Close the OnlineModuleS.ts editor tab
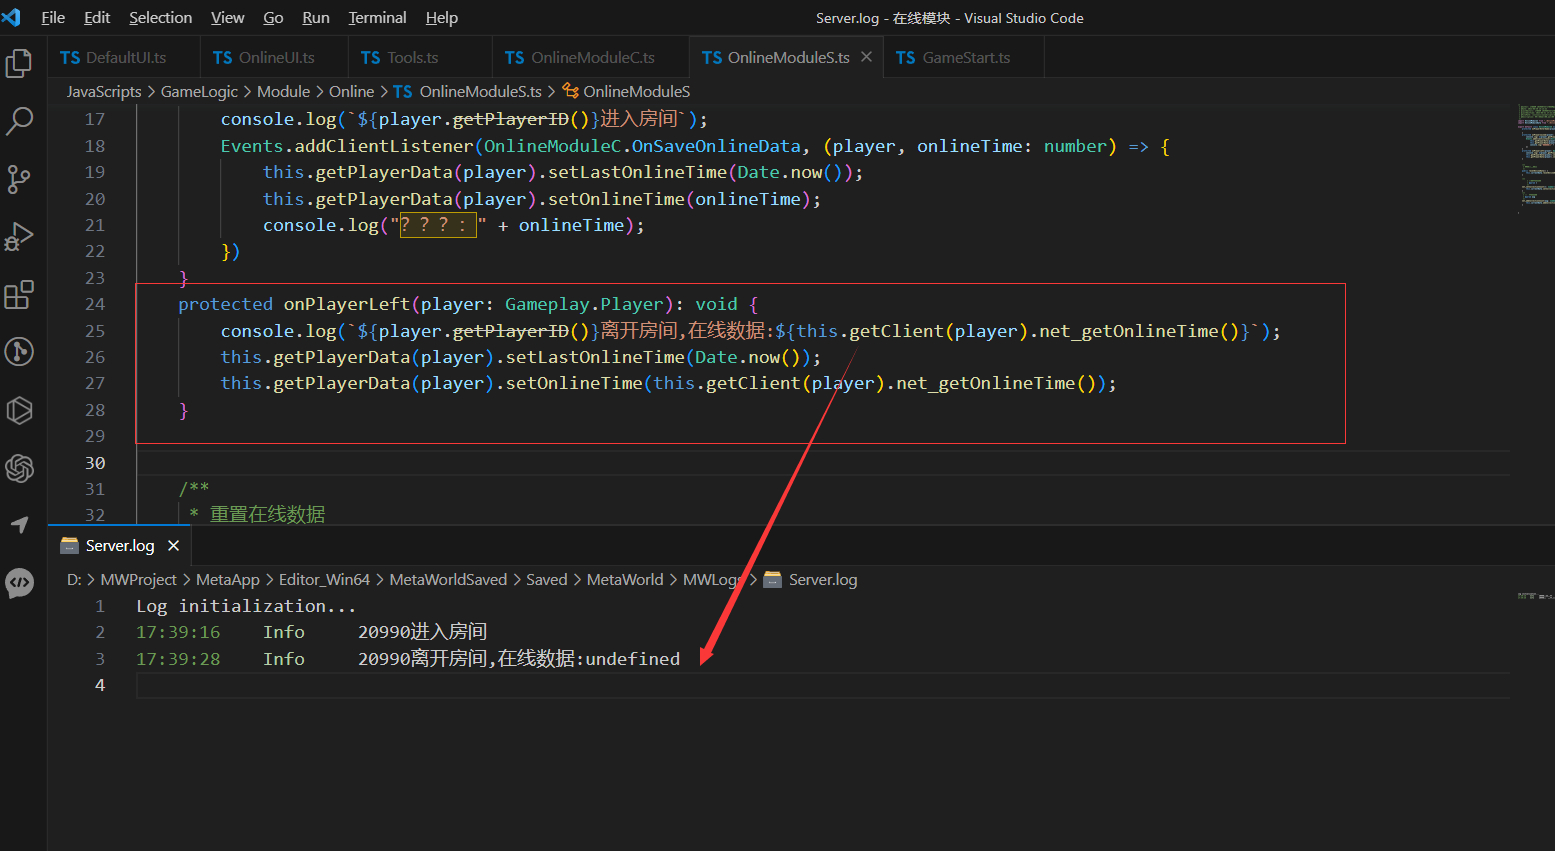This screenshot has height=851, width=1555. coord(866,57)
